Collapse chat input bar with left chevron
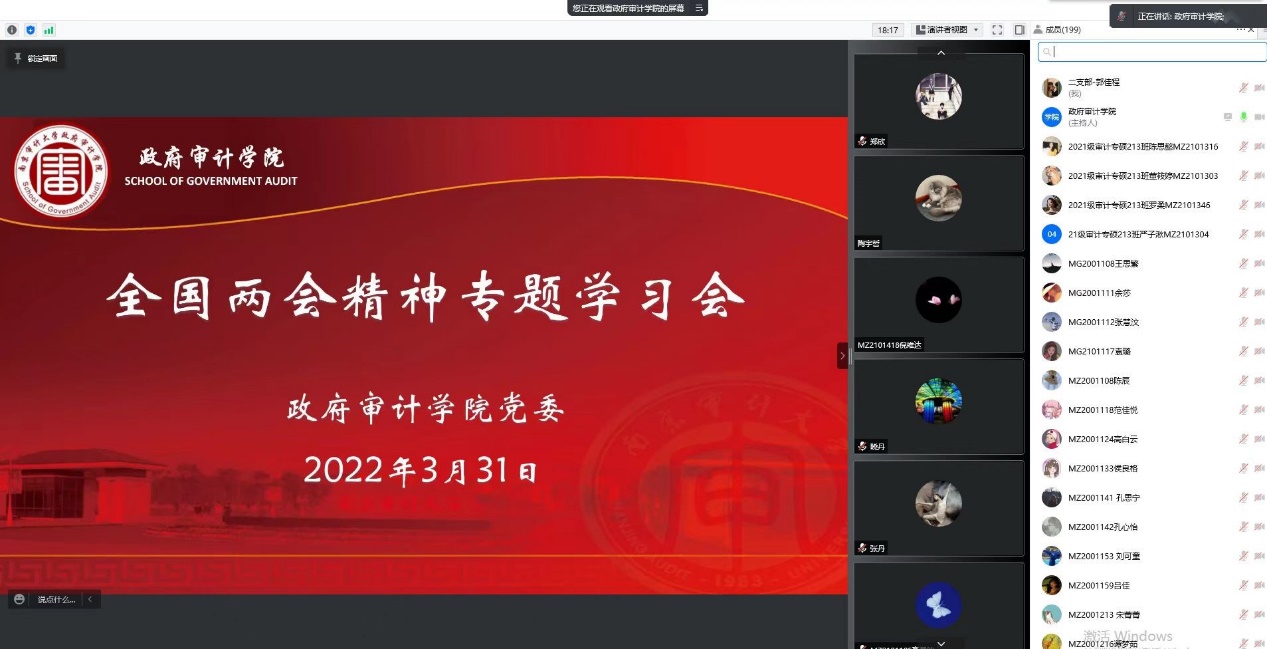 (90, 599)
